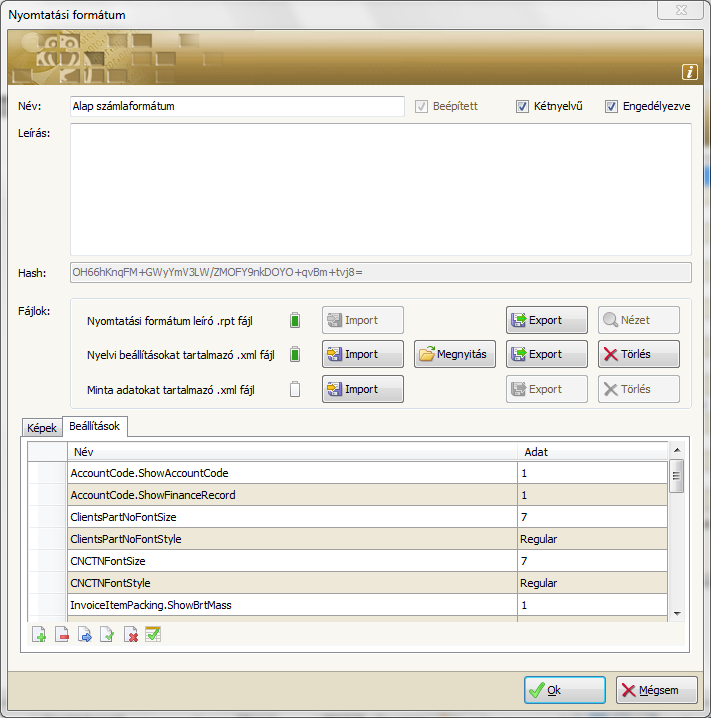Click the table icon with green checkmark

153,635
